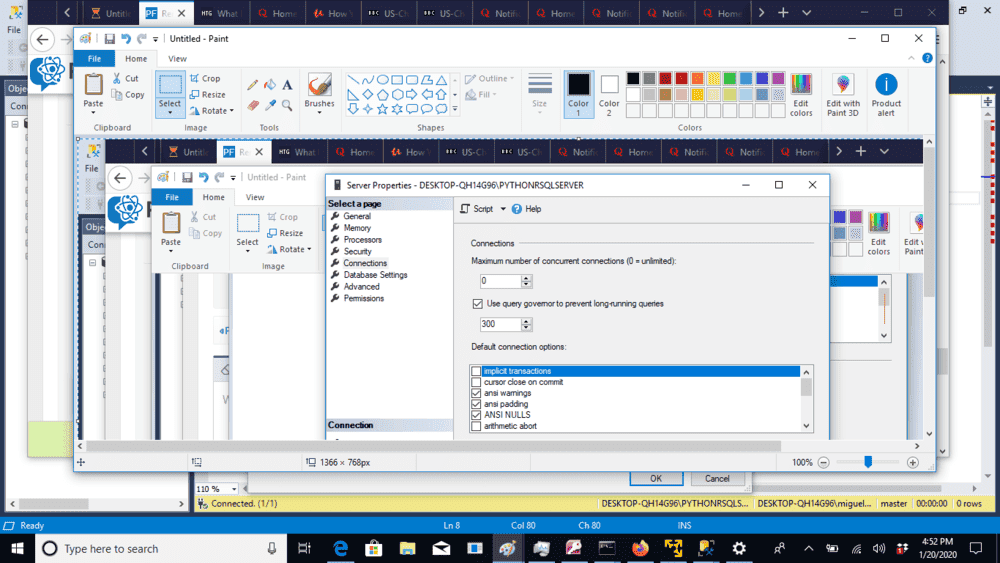Choose the Eraser tool
The height and width of the screenshot is (563, 1000).
tap(253, 105)
